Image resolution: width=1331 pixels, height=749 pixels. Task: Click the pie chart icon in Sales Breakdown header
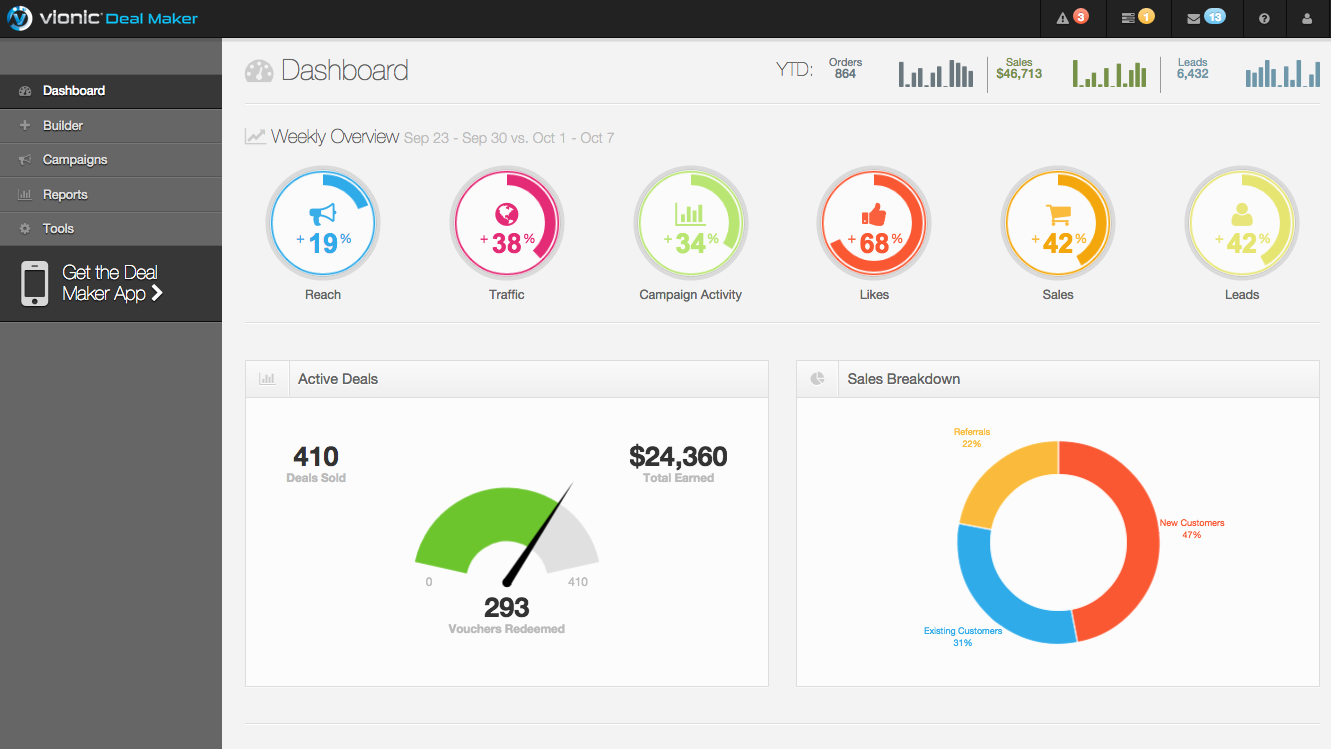click(x=817, y=379)
